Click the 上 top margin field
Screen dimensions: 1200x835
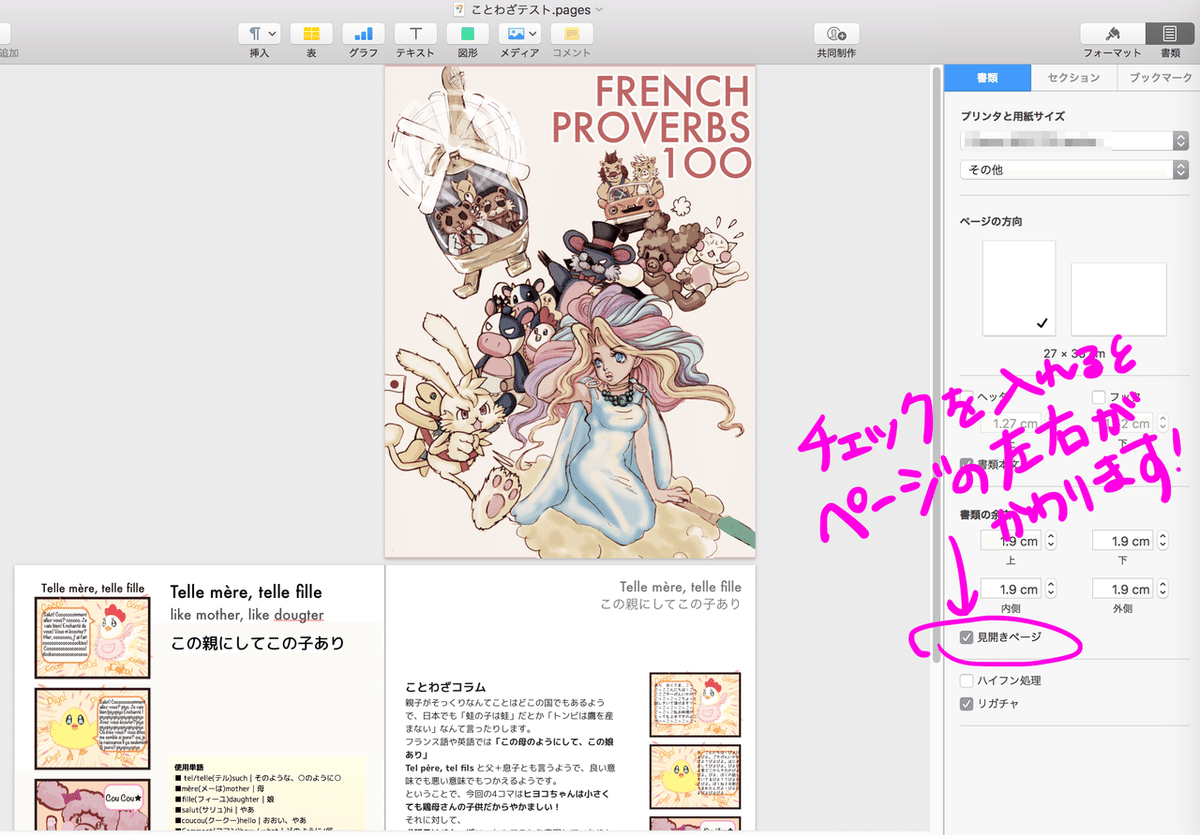[x=1010, y=540]
